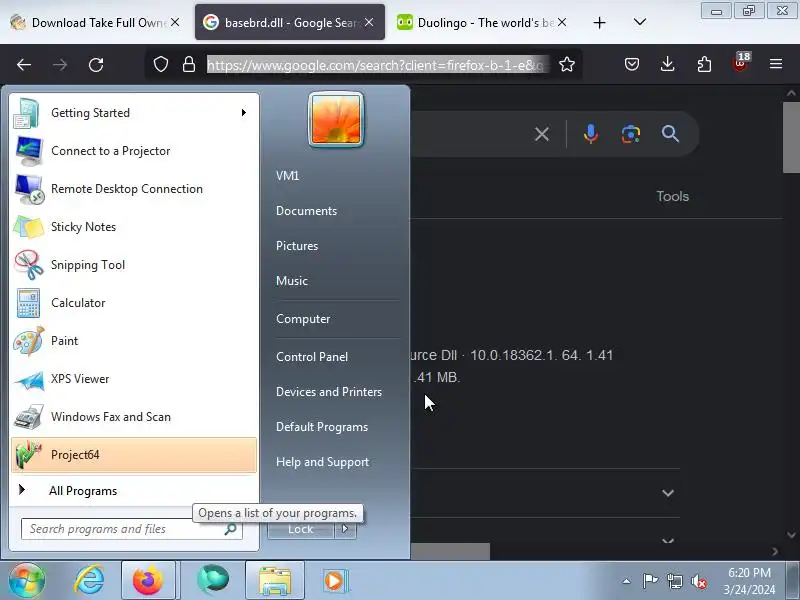Open Firefox application hamburger menu
Screen dimensions: 800x600
click(x=776, y=64)
